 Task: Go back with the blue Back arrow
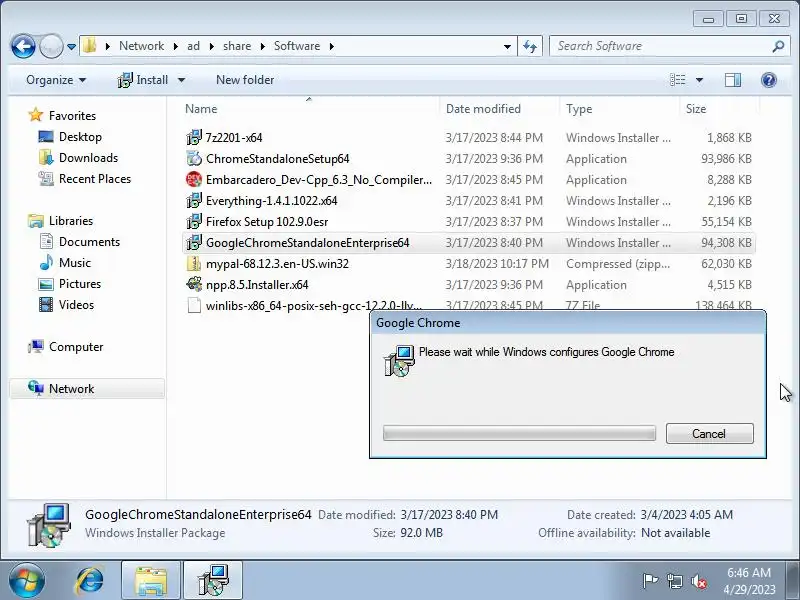(x=23, y=46)
